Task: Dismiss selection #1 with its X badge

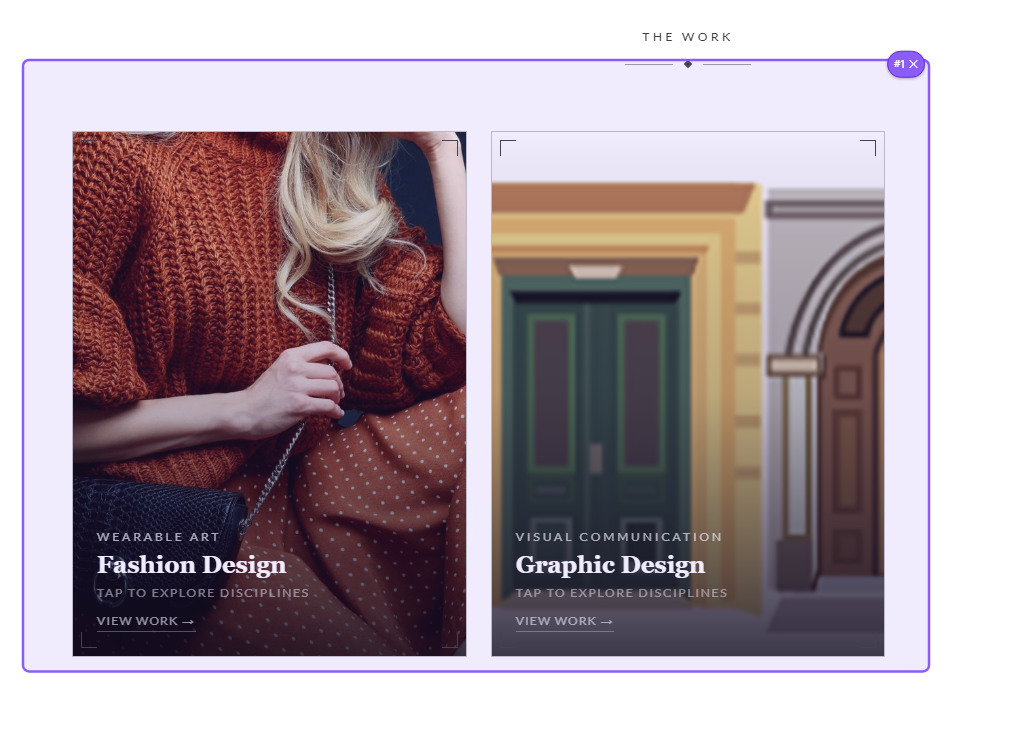Action: coord(913,64)
